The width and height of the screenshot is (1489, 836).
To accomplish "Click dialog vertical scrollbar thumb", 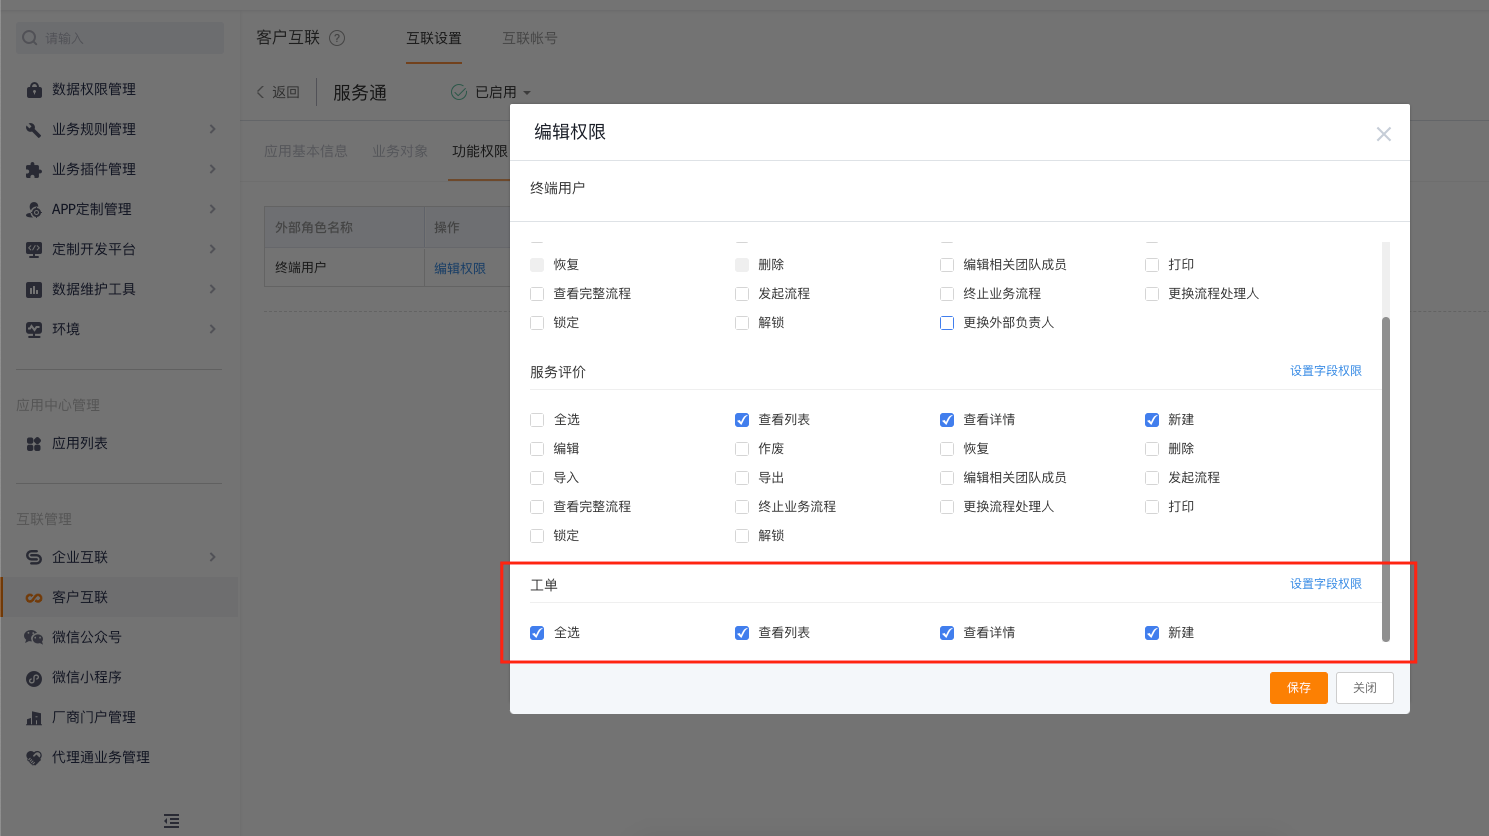I will click(1386, 479).
